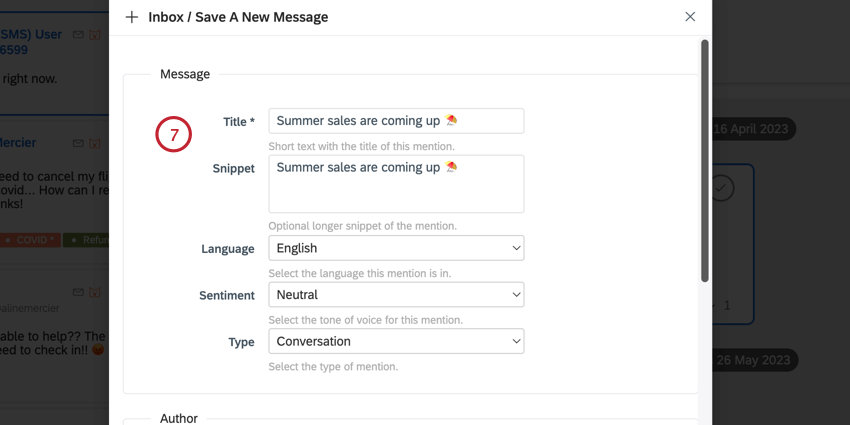Open the Type dropdown showing Conversation
The width and height of the screenshot is (850, 425).
point(396,341)
